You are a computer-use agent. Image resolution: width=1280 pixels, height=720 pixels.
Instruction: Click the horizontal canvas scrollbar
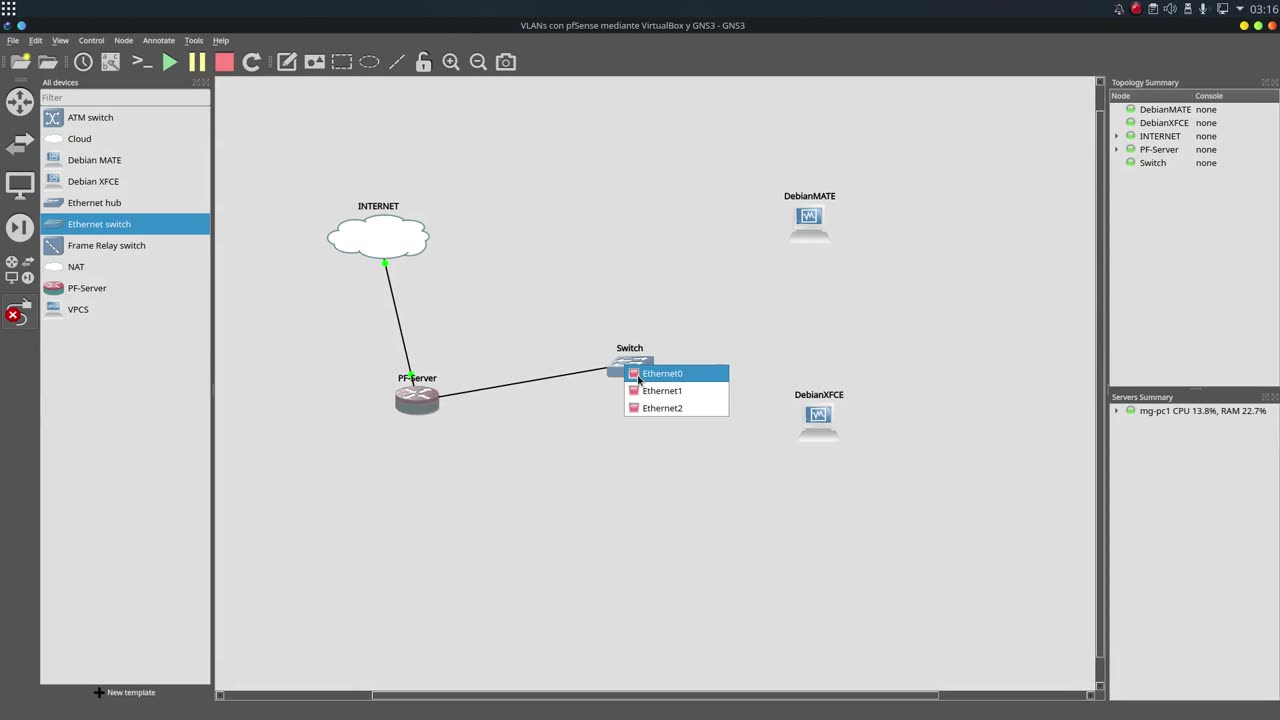pos(655,695)
